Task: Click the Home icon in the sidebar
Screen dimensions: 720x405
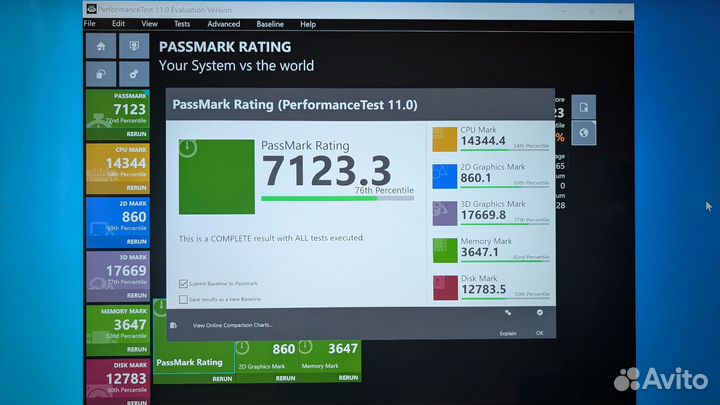Action: pos(100,47)
